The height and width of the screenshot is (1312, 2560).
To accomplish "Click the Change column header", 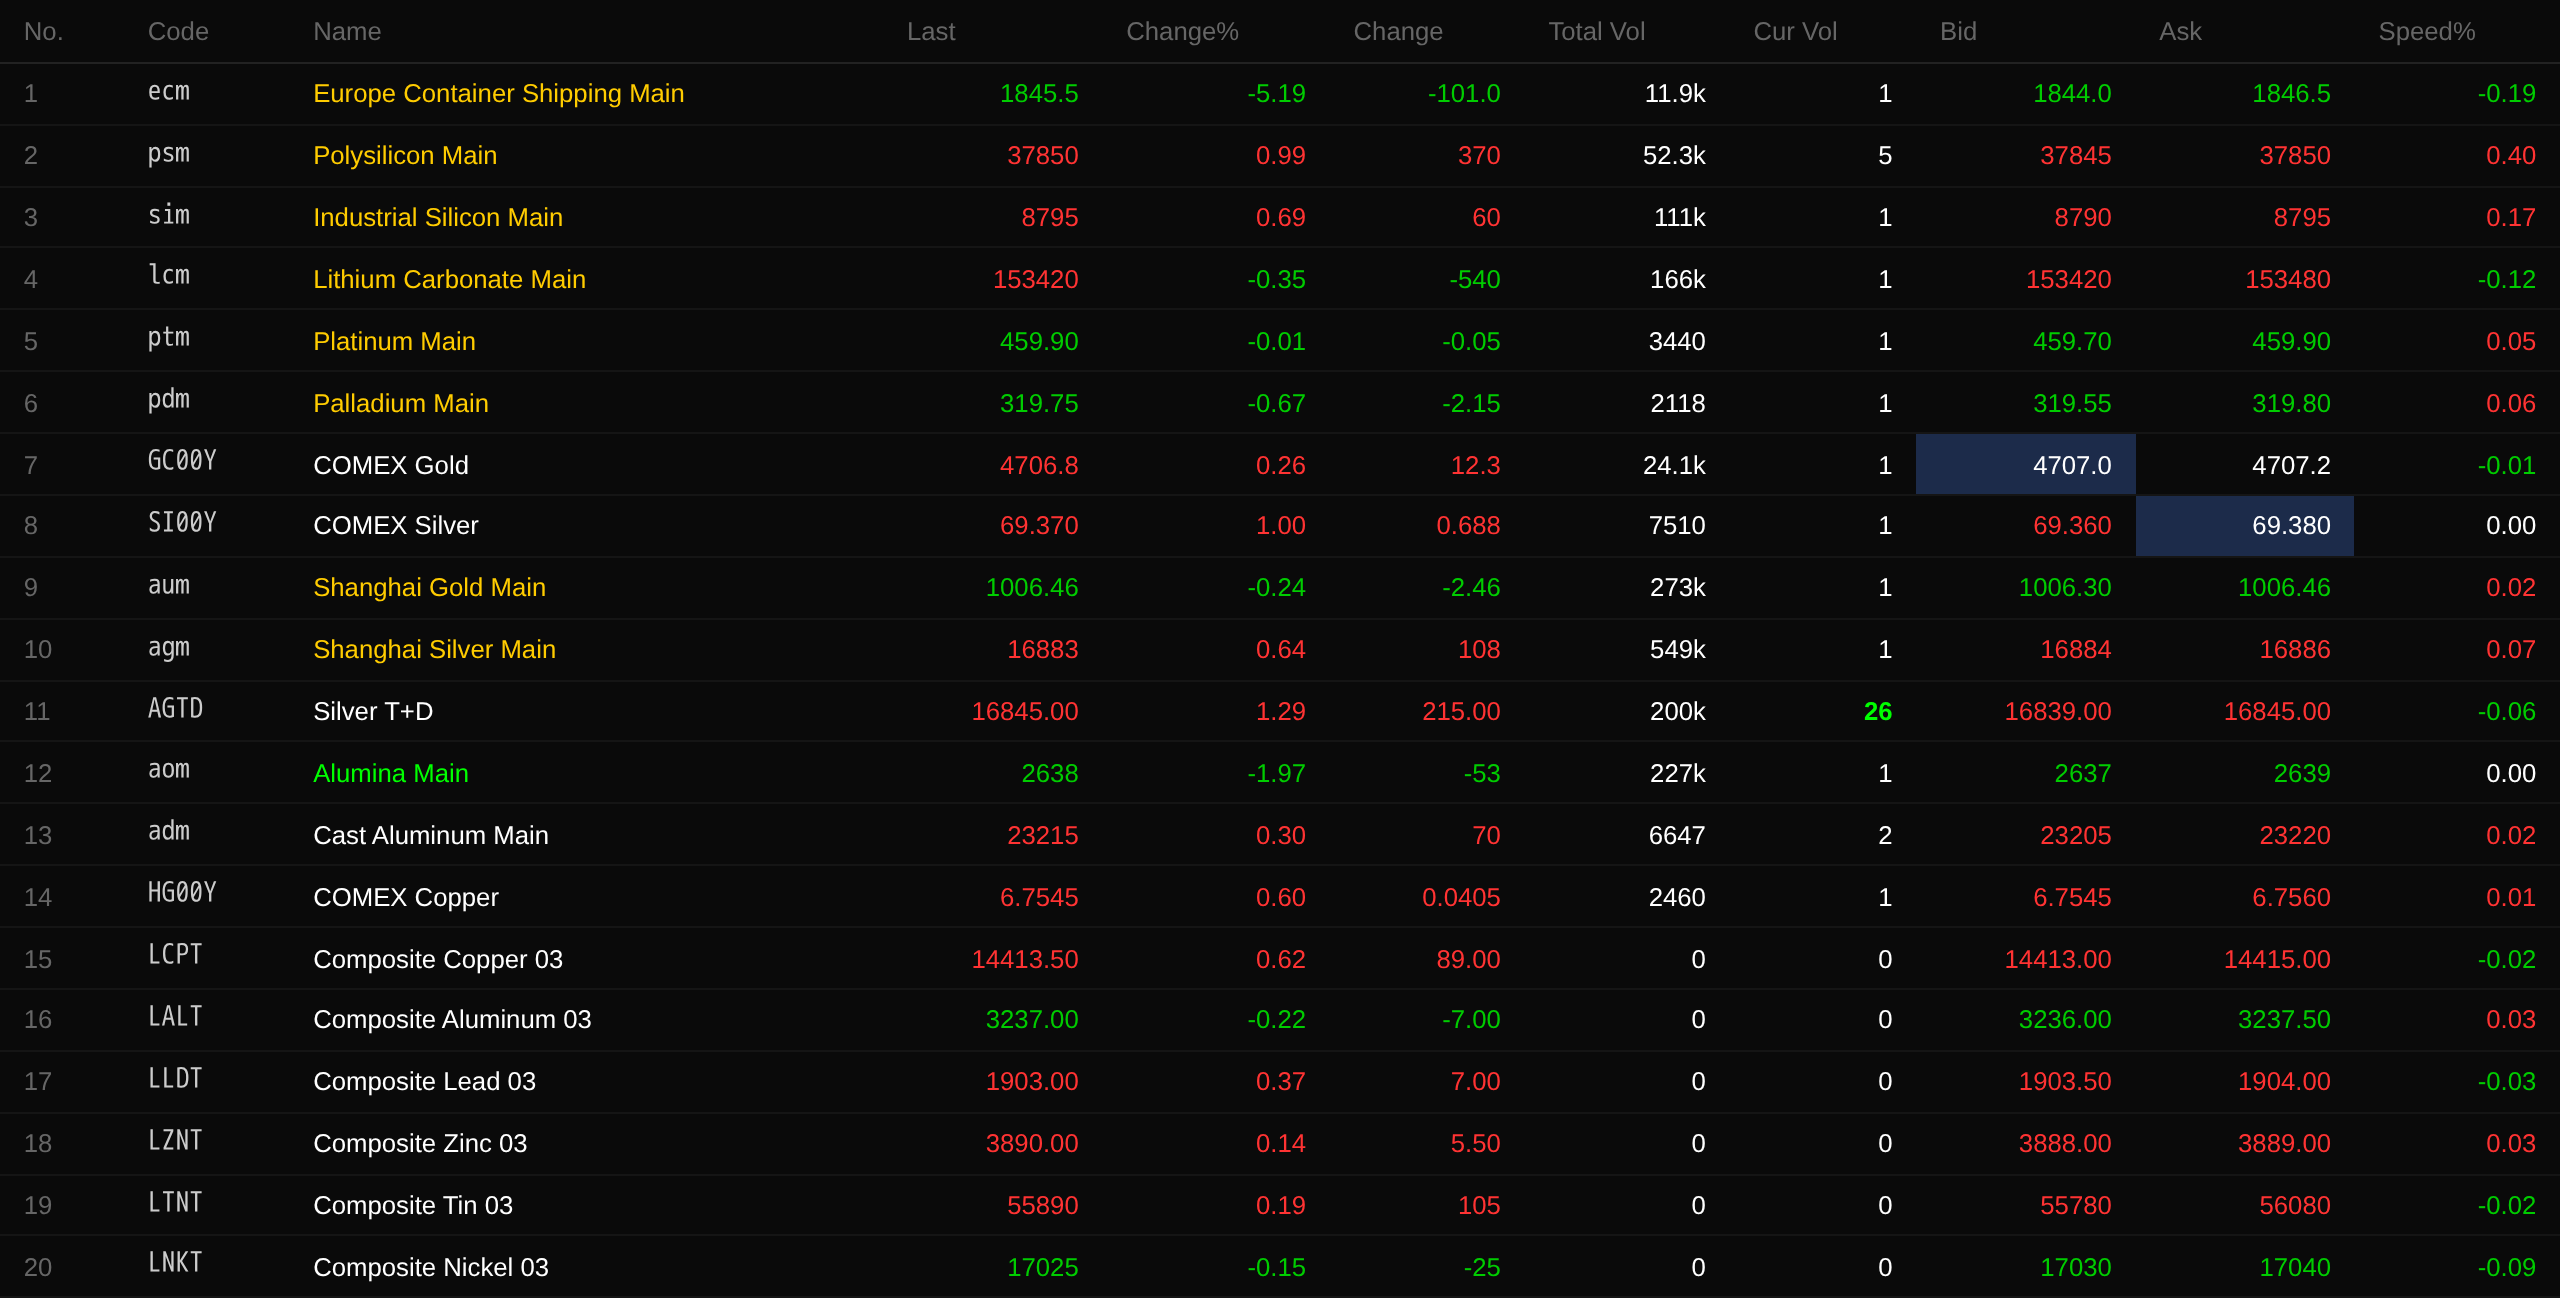I will pyautogui.click(x=1398, y=32).
